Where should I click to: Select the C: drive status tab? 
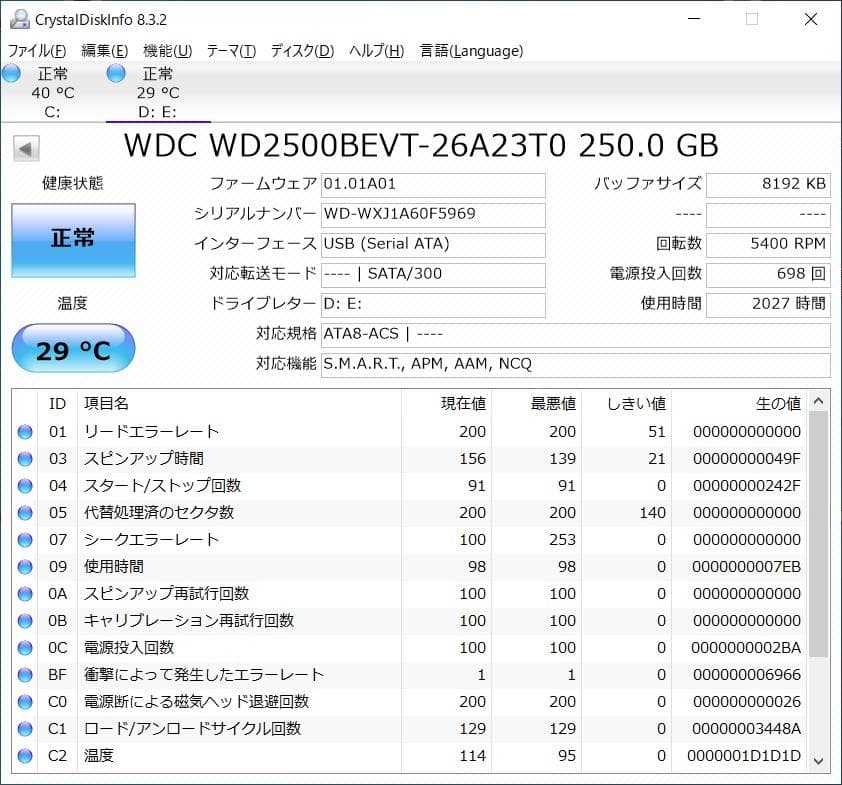pyautogui.click(x=53, y=92)
